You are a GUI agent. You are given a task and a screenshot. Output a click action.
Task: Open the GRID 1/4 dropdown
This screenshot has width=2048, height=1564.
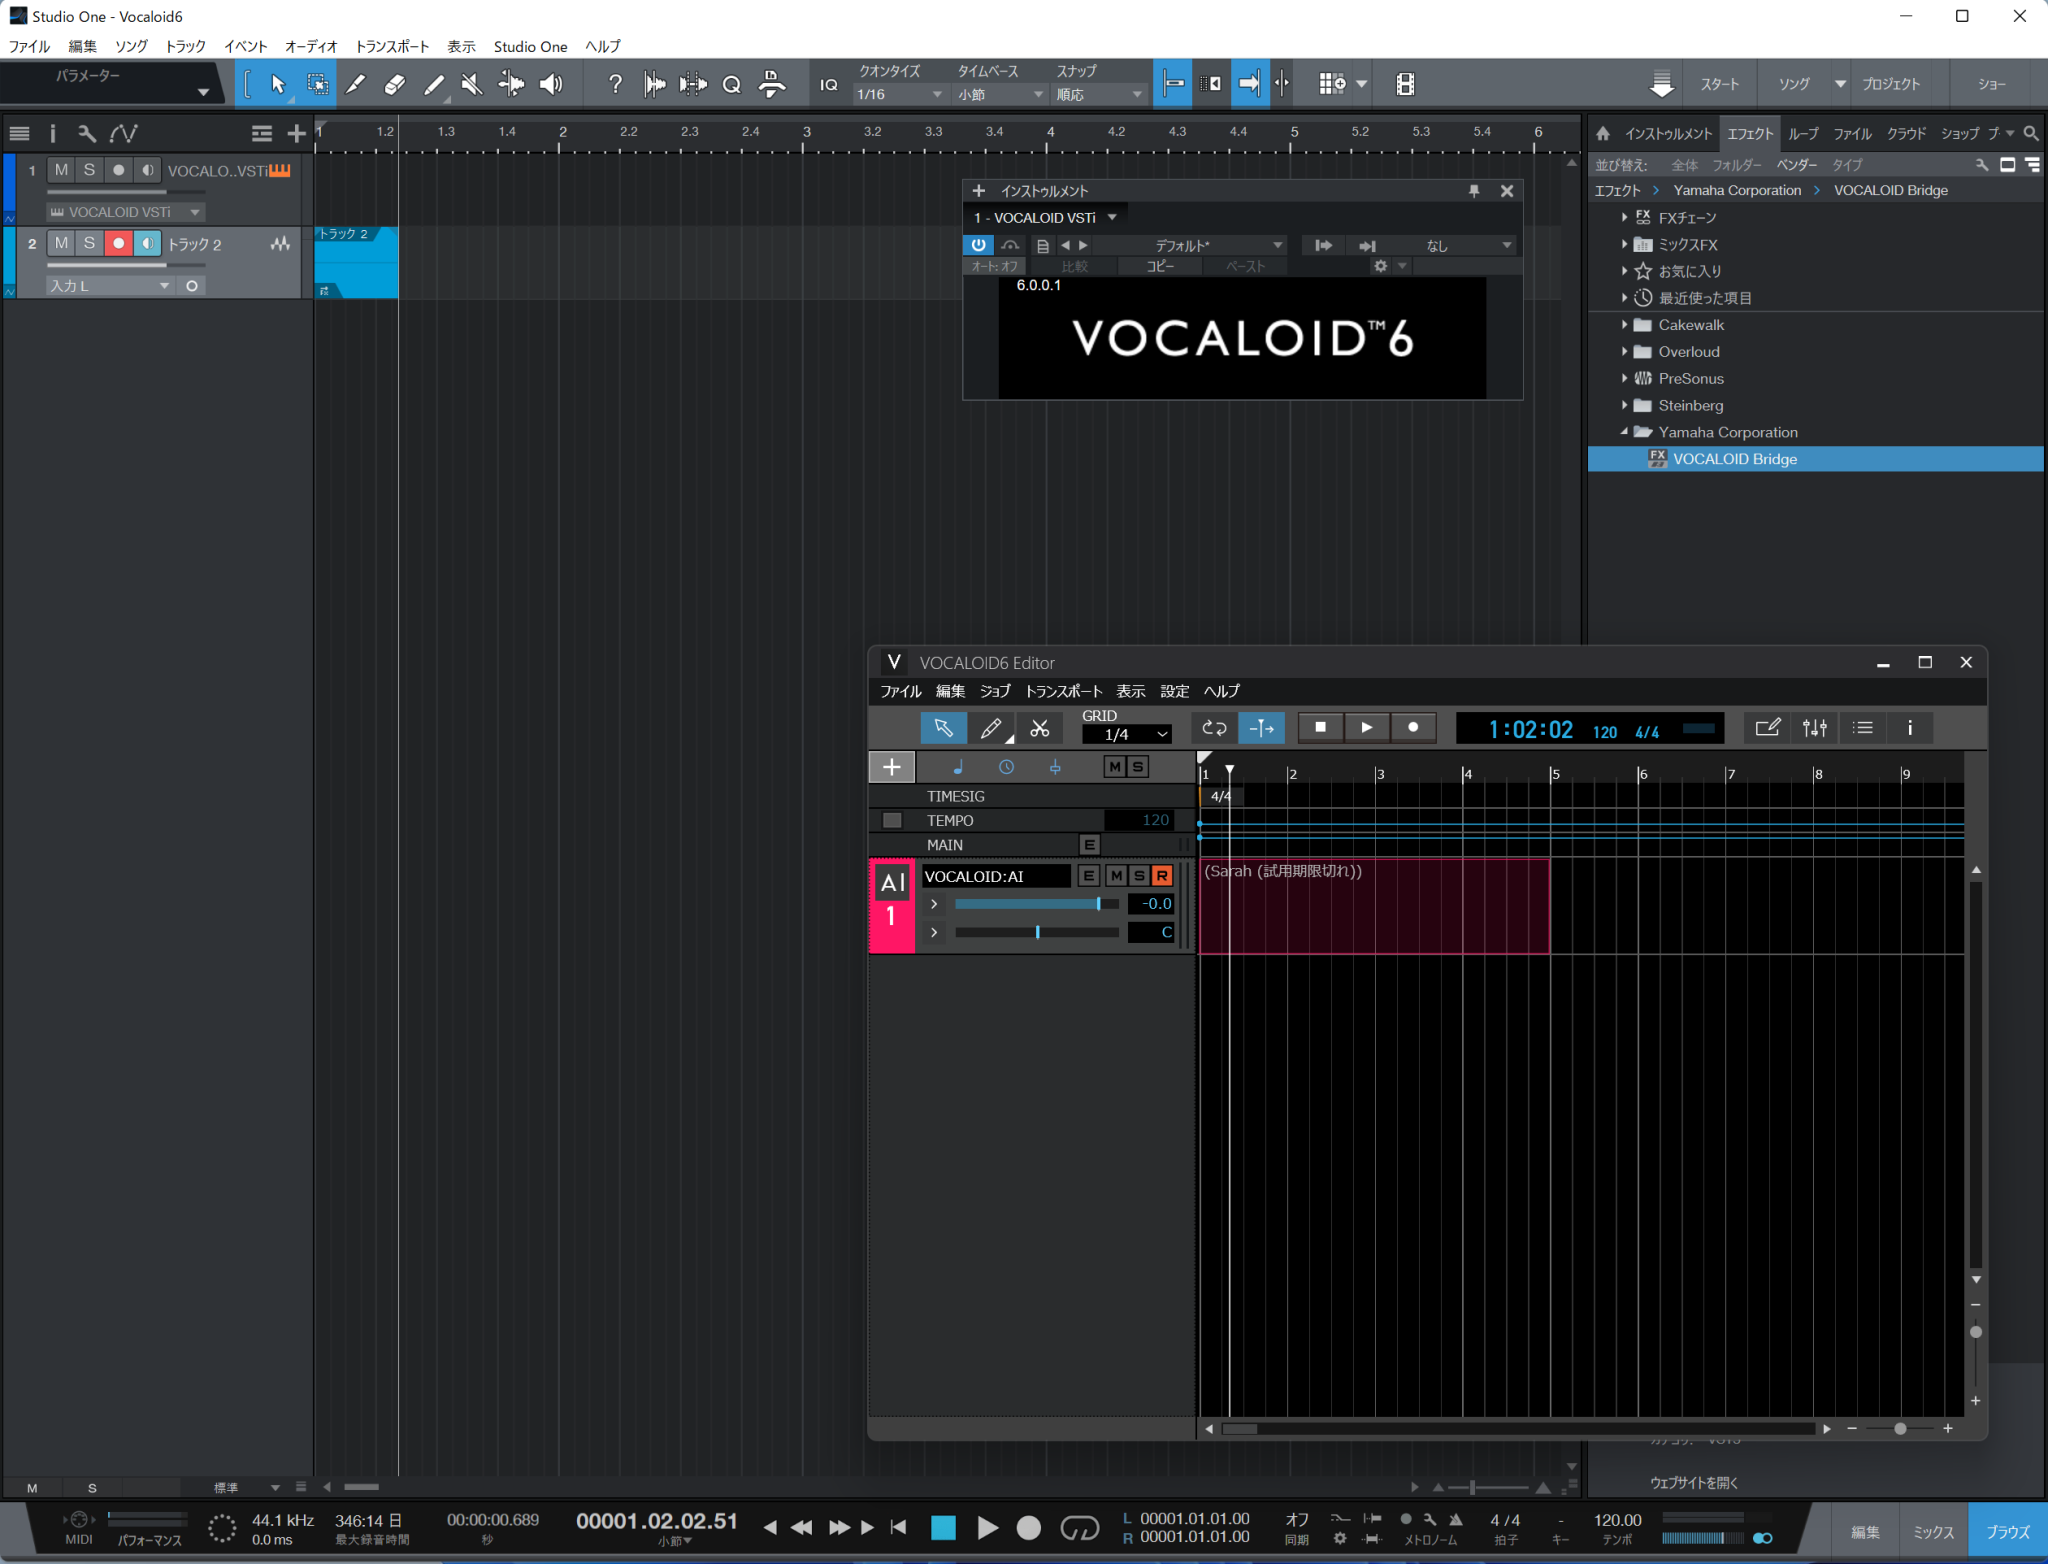click(x=1128, y=734)
